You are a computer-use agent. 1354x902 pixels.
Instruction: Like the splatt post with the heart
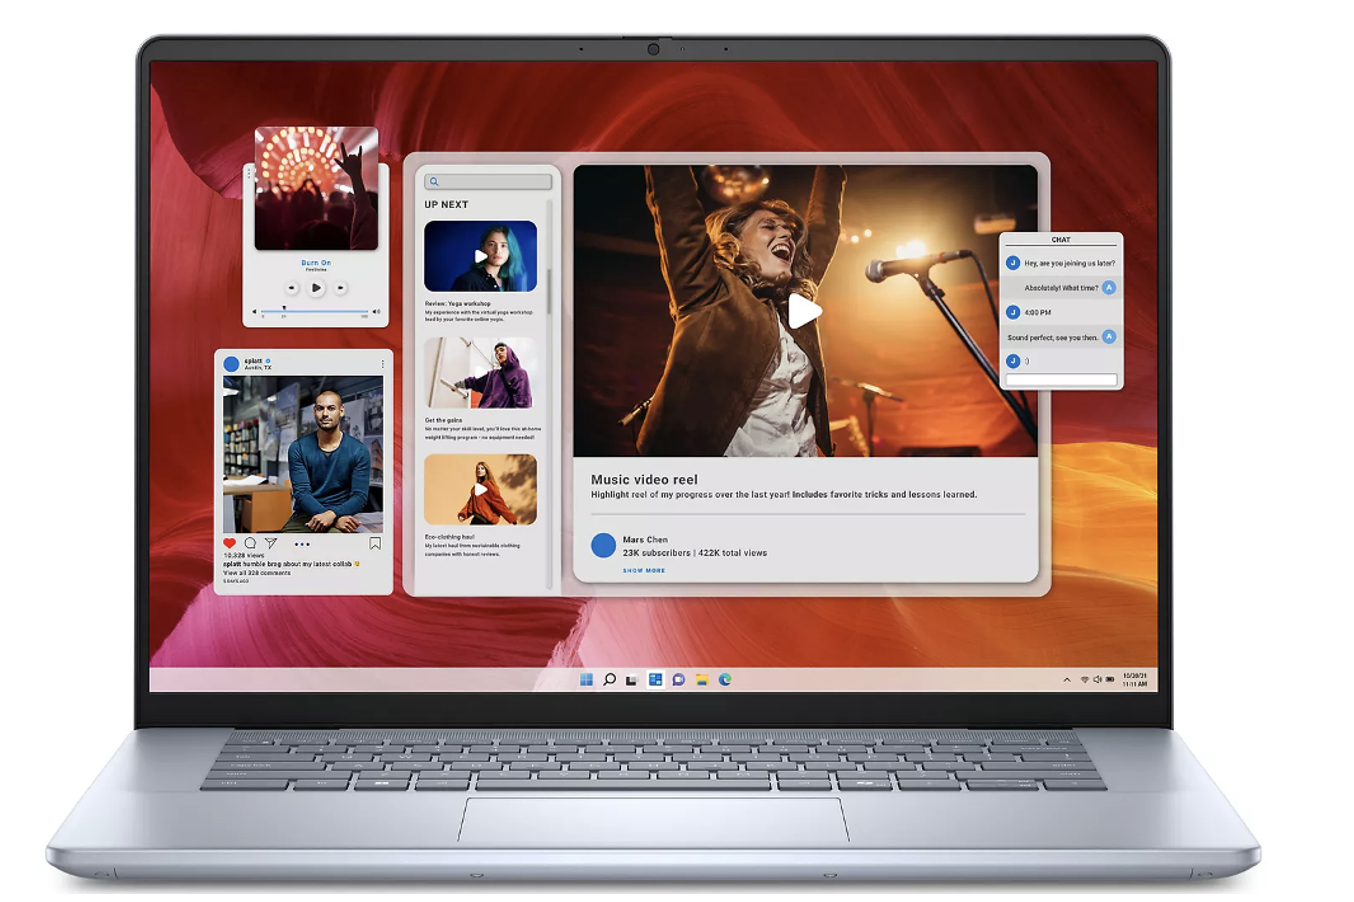pyautogui.click(x=229, y=544)
